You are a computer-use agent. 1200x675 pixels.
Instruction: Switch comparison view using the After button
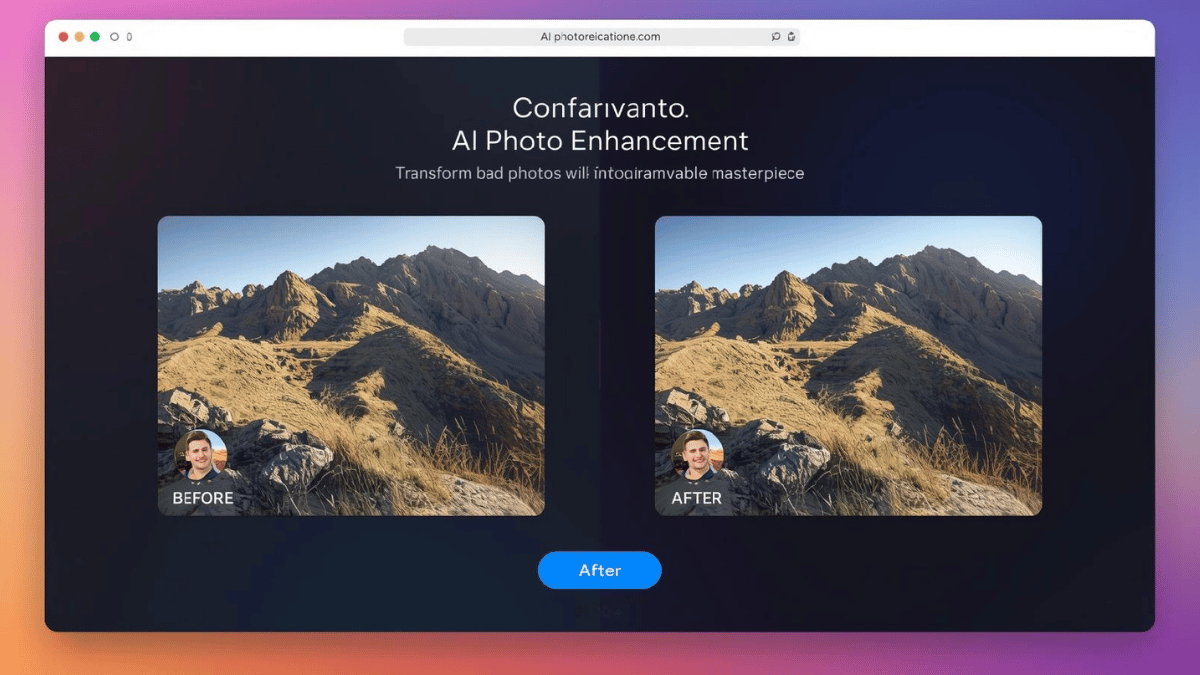point(600,570)
